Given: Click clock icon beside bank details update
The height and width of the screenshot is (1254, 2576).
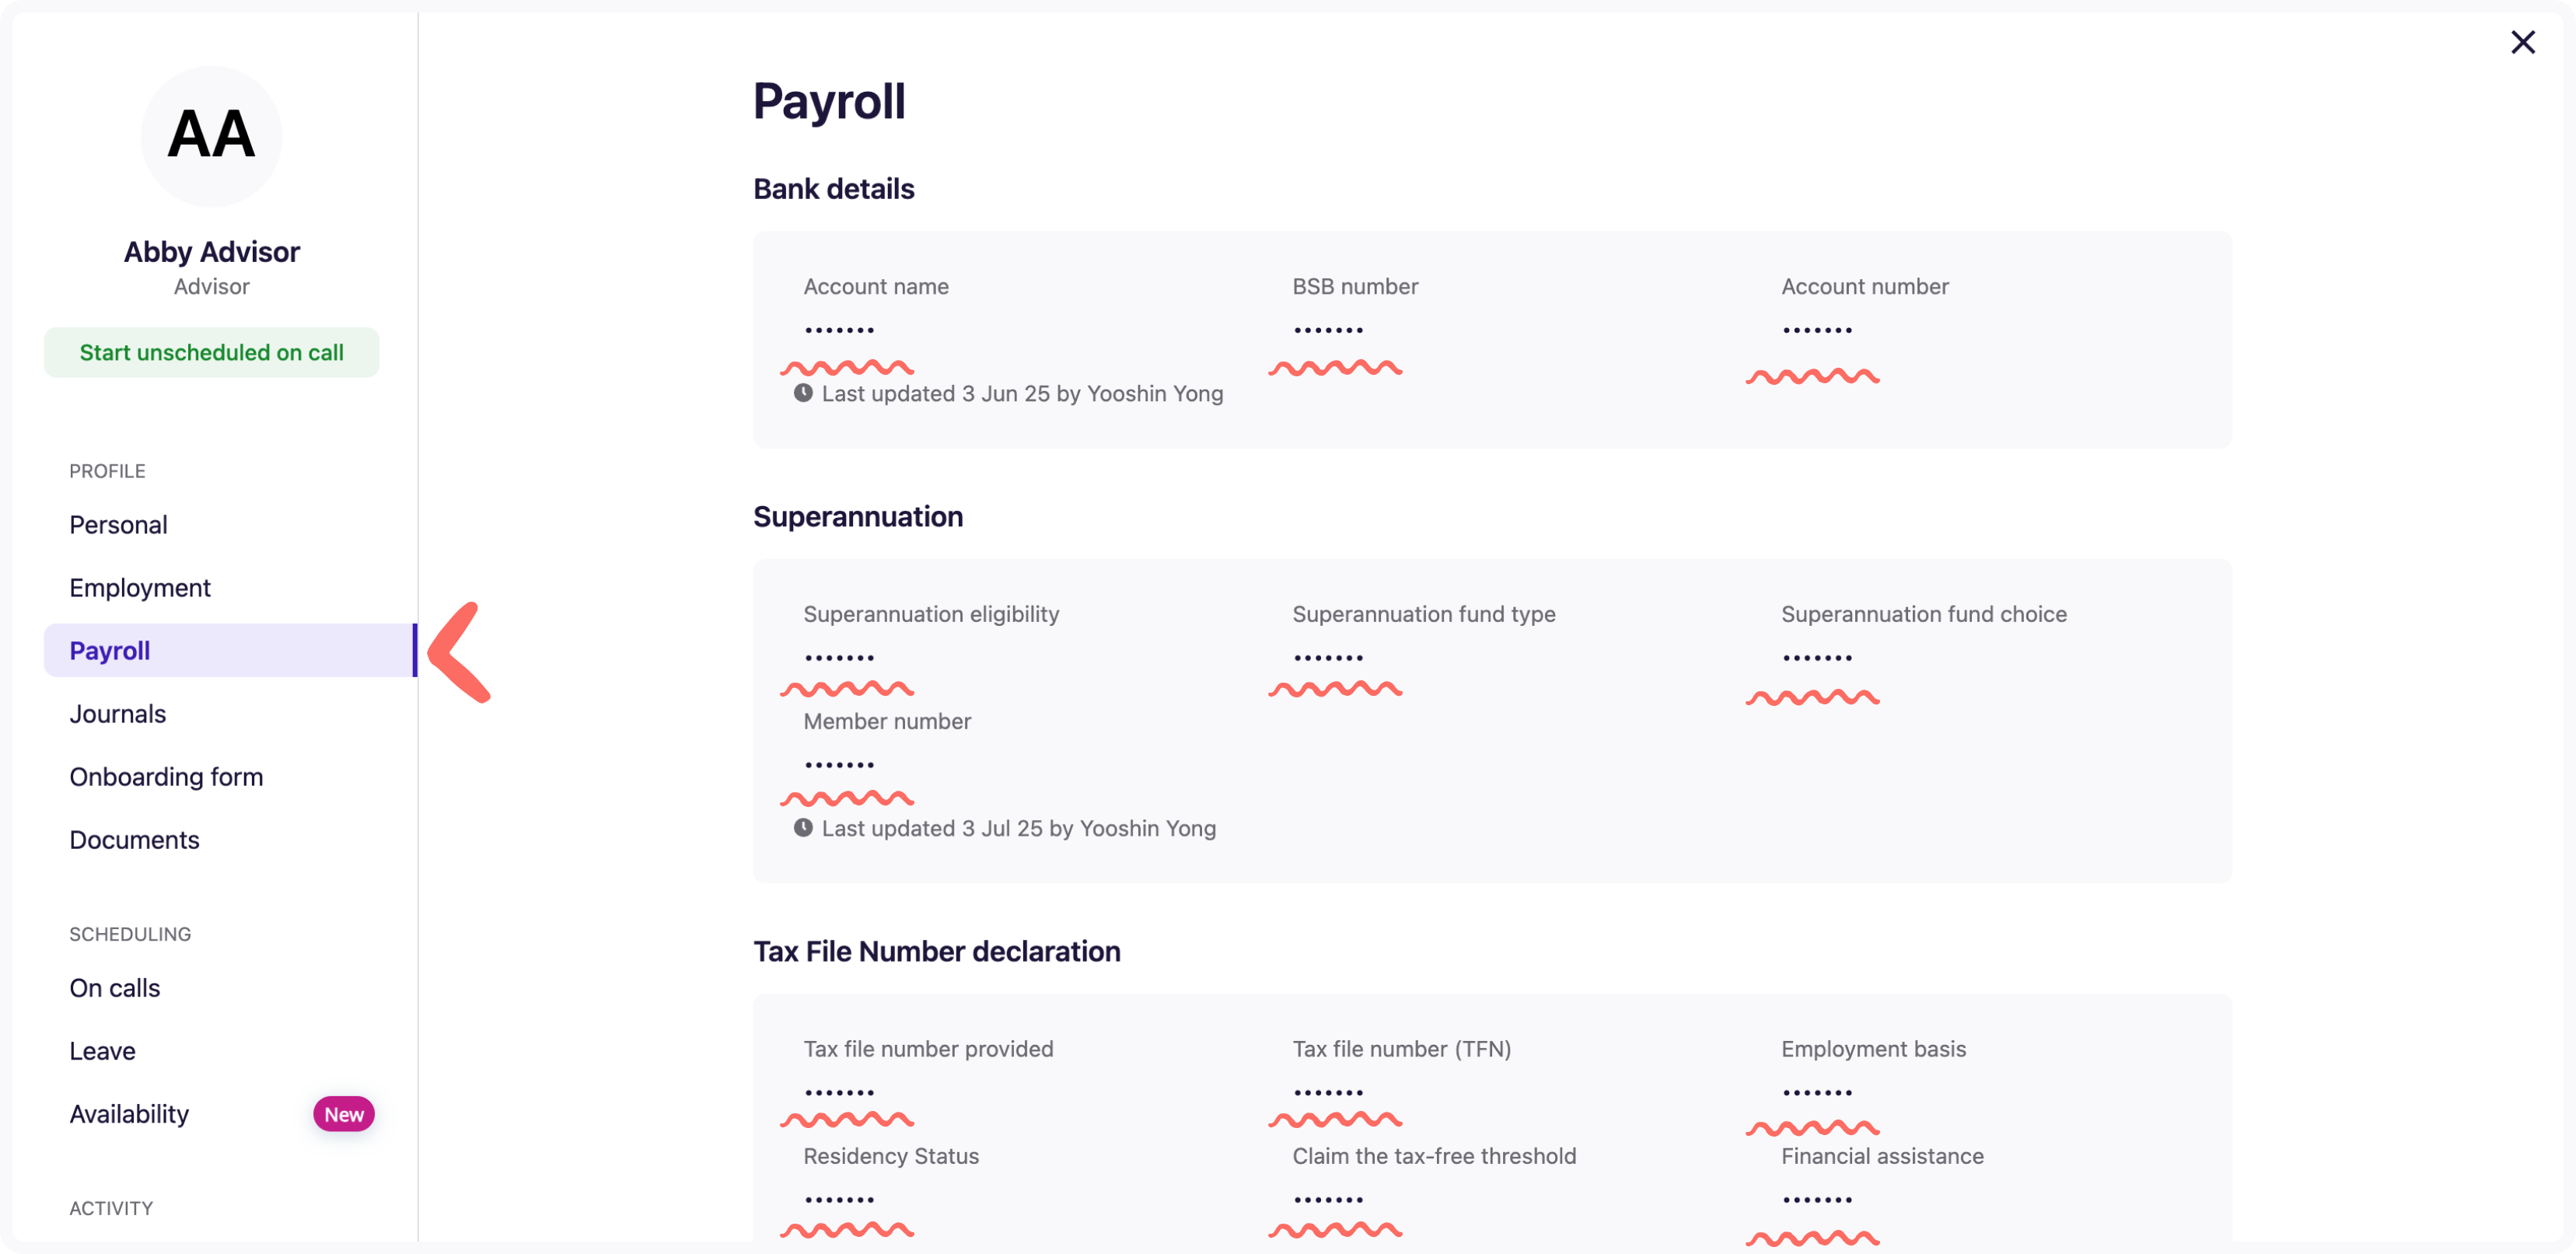Looking at the screenshot, I should click(803, 393).
